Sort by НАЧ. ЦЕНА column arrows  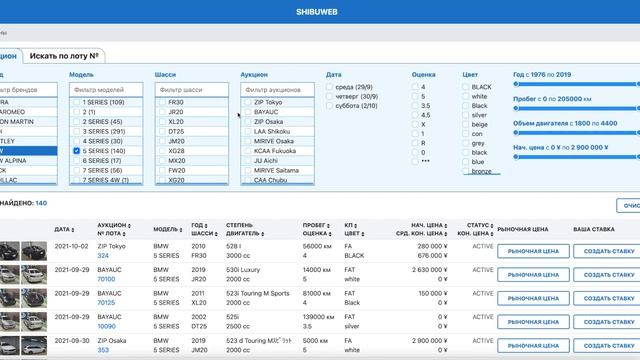445,226
